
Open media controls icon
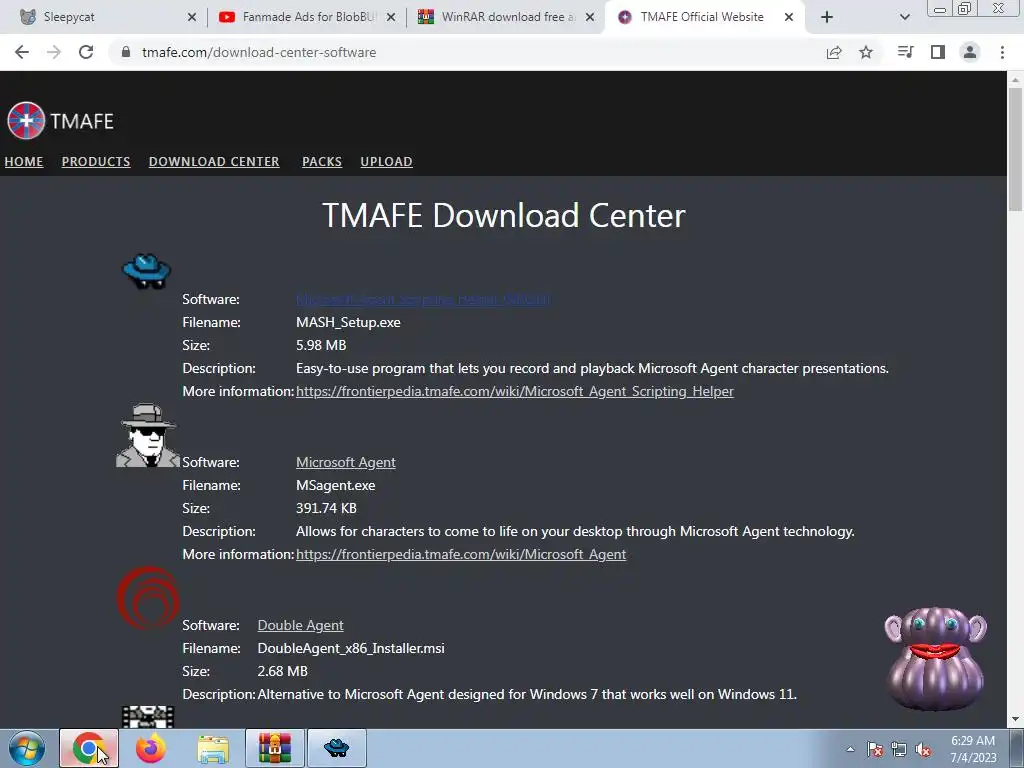pos(905,52)
